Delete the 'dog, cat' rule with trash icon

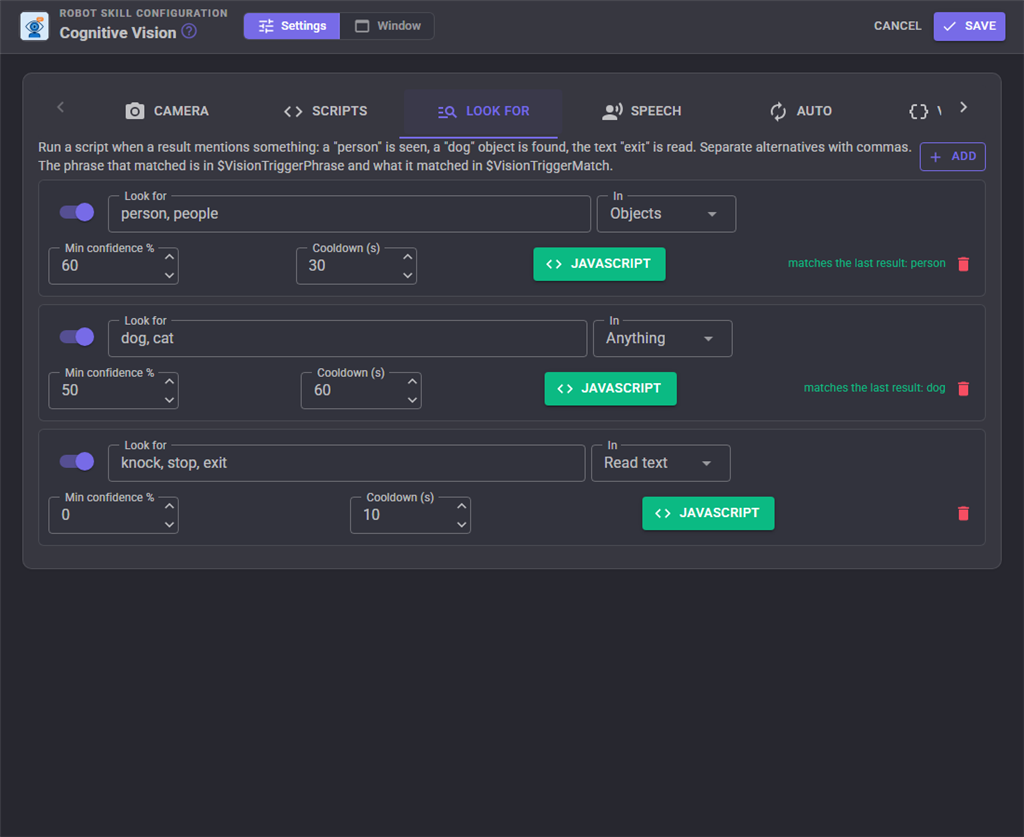point(963,388)
